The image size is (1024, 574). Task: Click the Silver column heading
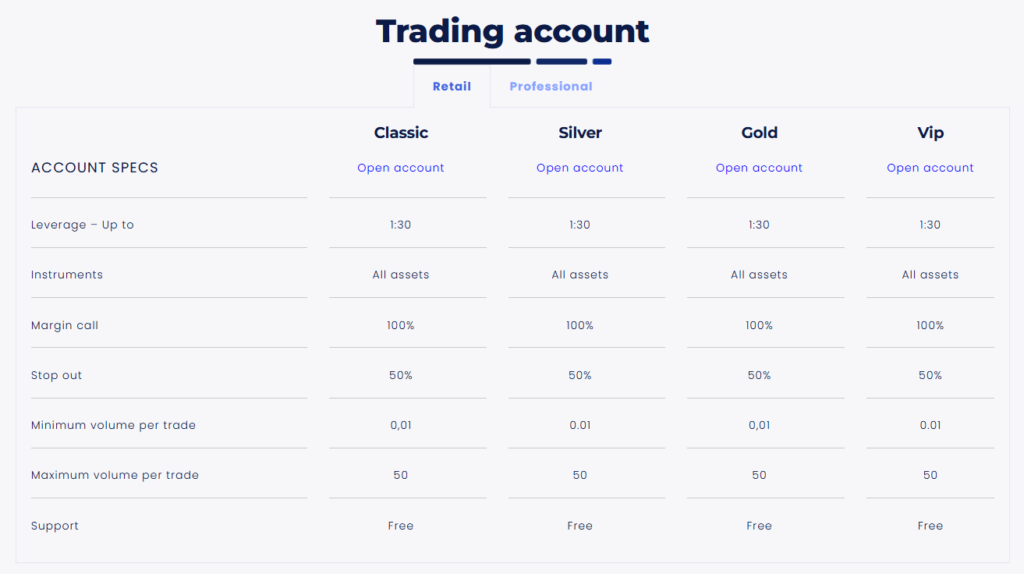580,133
